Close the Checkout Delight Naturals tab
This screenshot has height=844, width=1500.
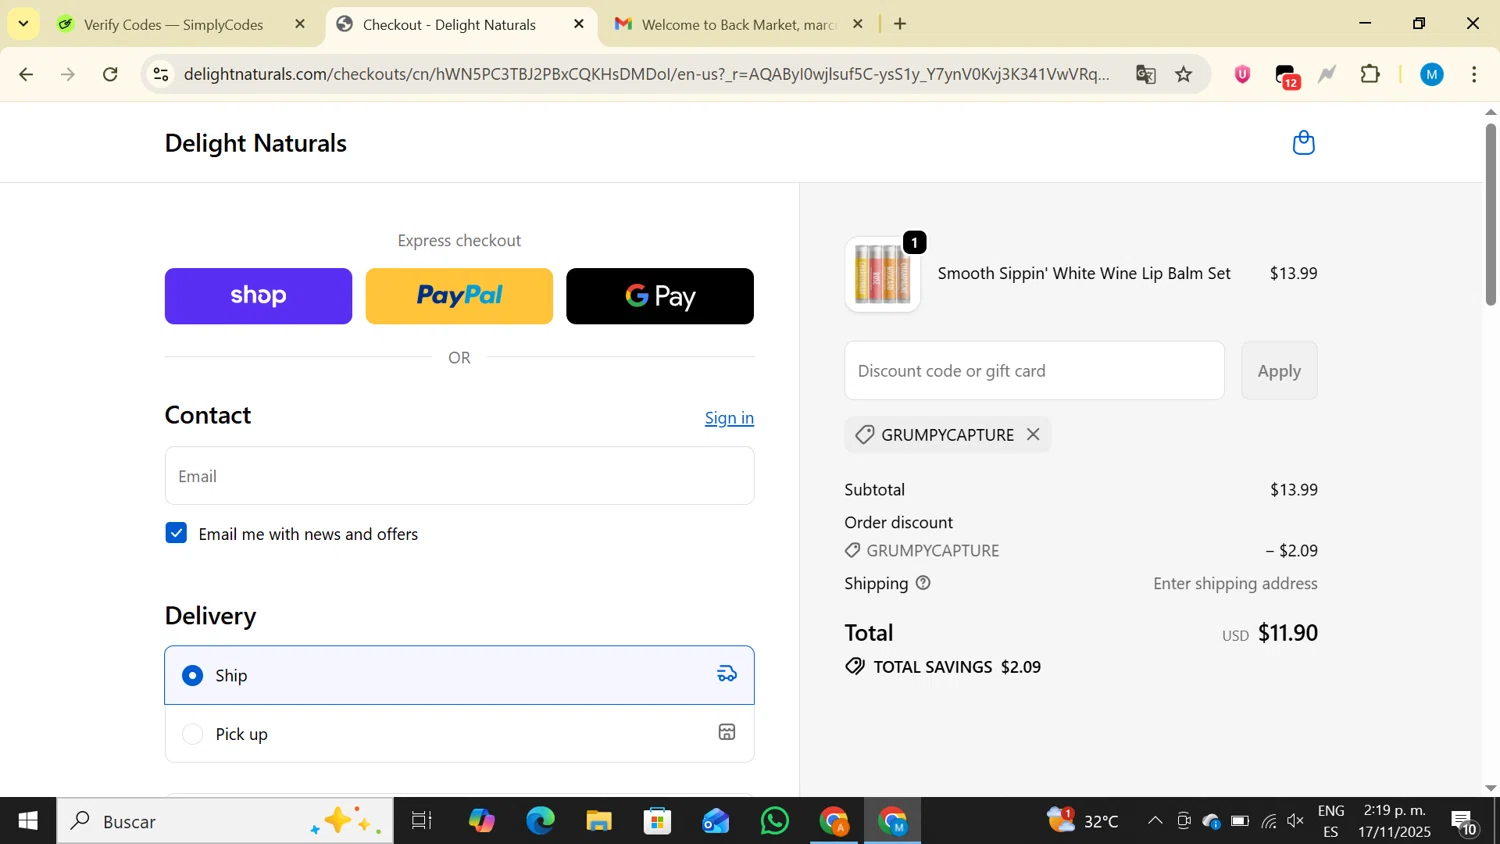click(x=579, y=24)
